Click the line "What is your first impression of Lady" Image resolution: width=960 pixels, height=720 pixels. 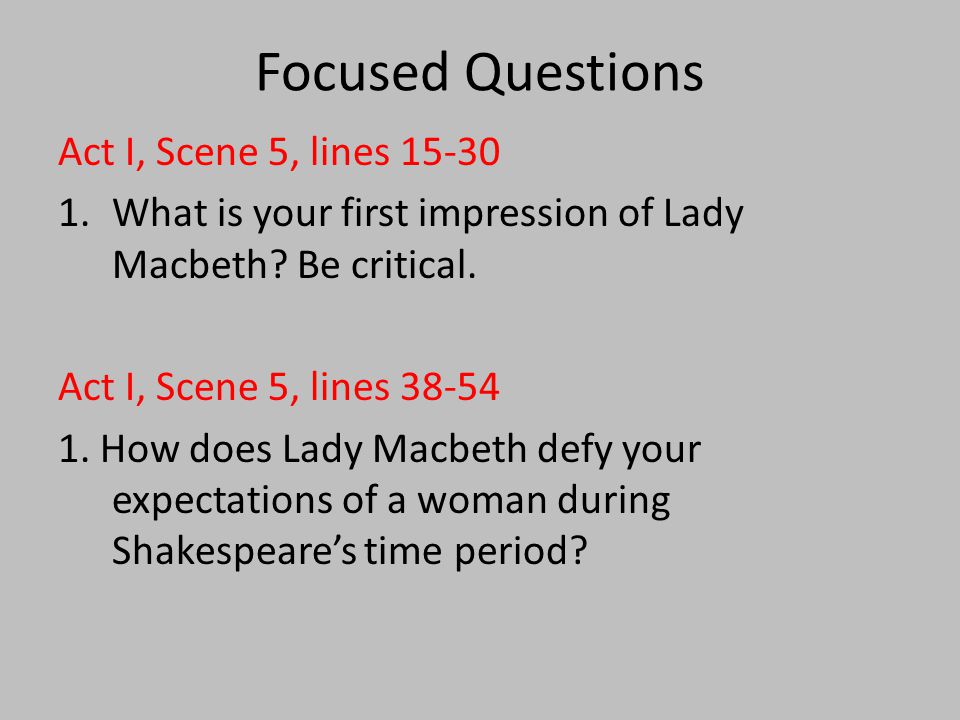pos(428,214)
